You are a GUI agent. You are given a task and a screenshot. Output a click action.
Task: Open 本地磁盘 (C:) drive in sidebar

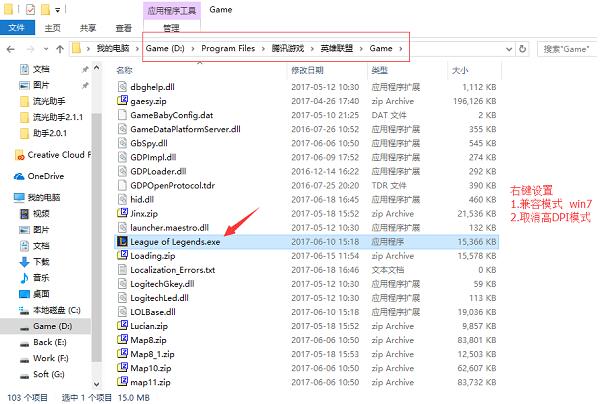(x=57, y=310)
